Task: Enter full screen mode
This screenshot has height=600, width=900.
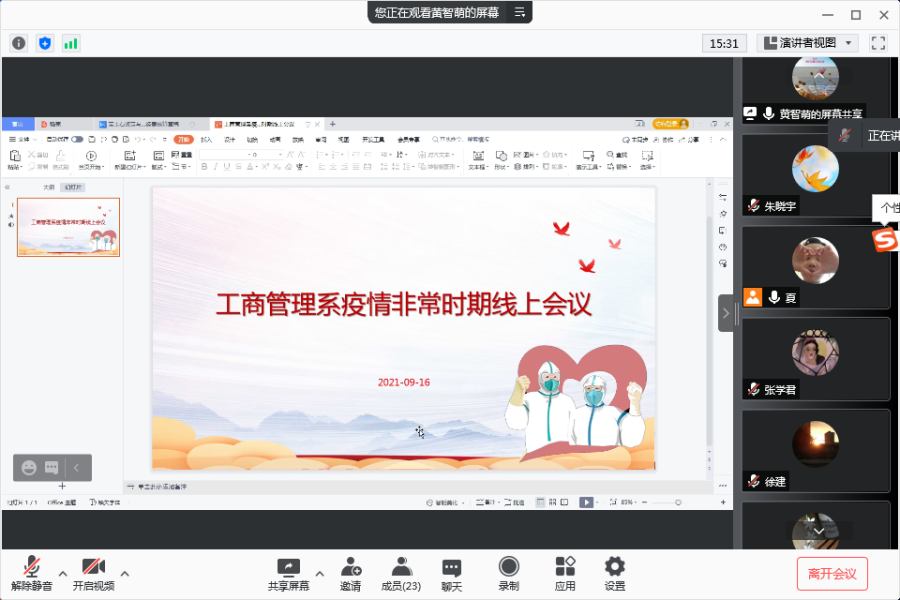Action: coord(878,43)
